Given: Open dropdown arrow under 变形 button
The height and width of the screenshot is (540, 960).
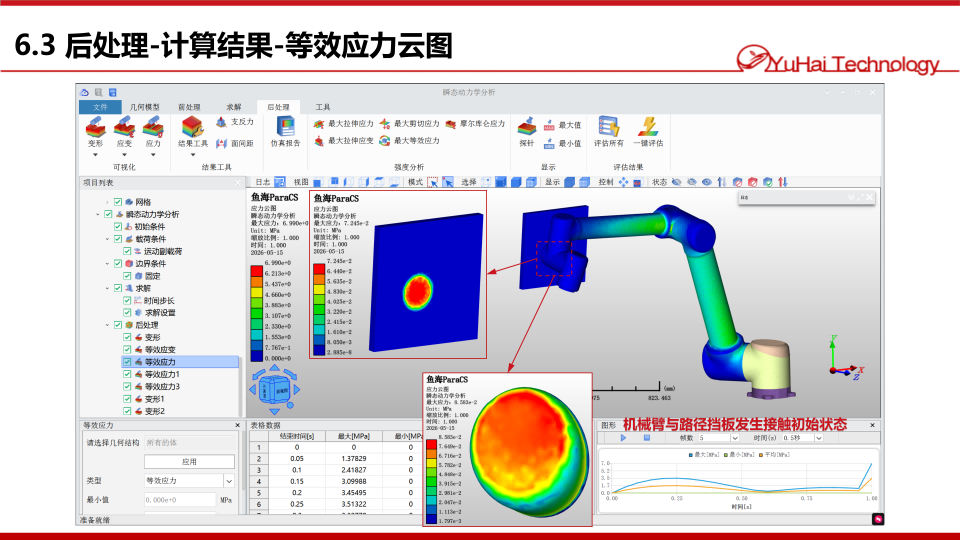Looking at the screenshot, I should (x=96, y=155).
